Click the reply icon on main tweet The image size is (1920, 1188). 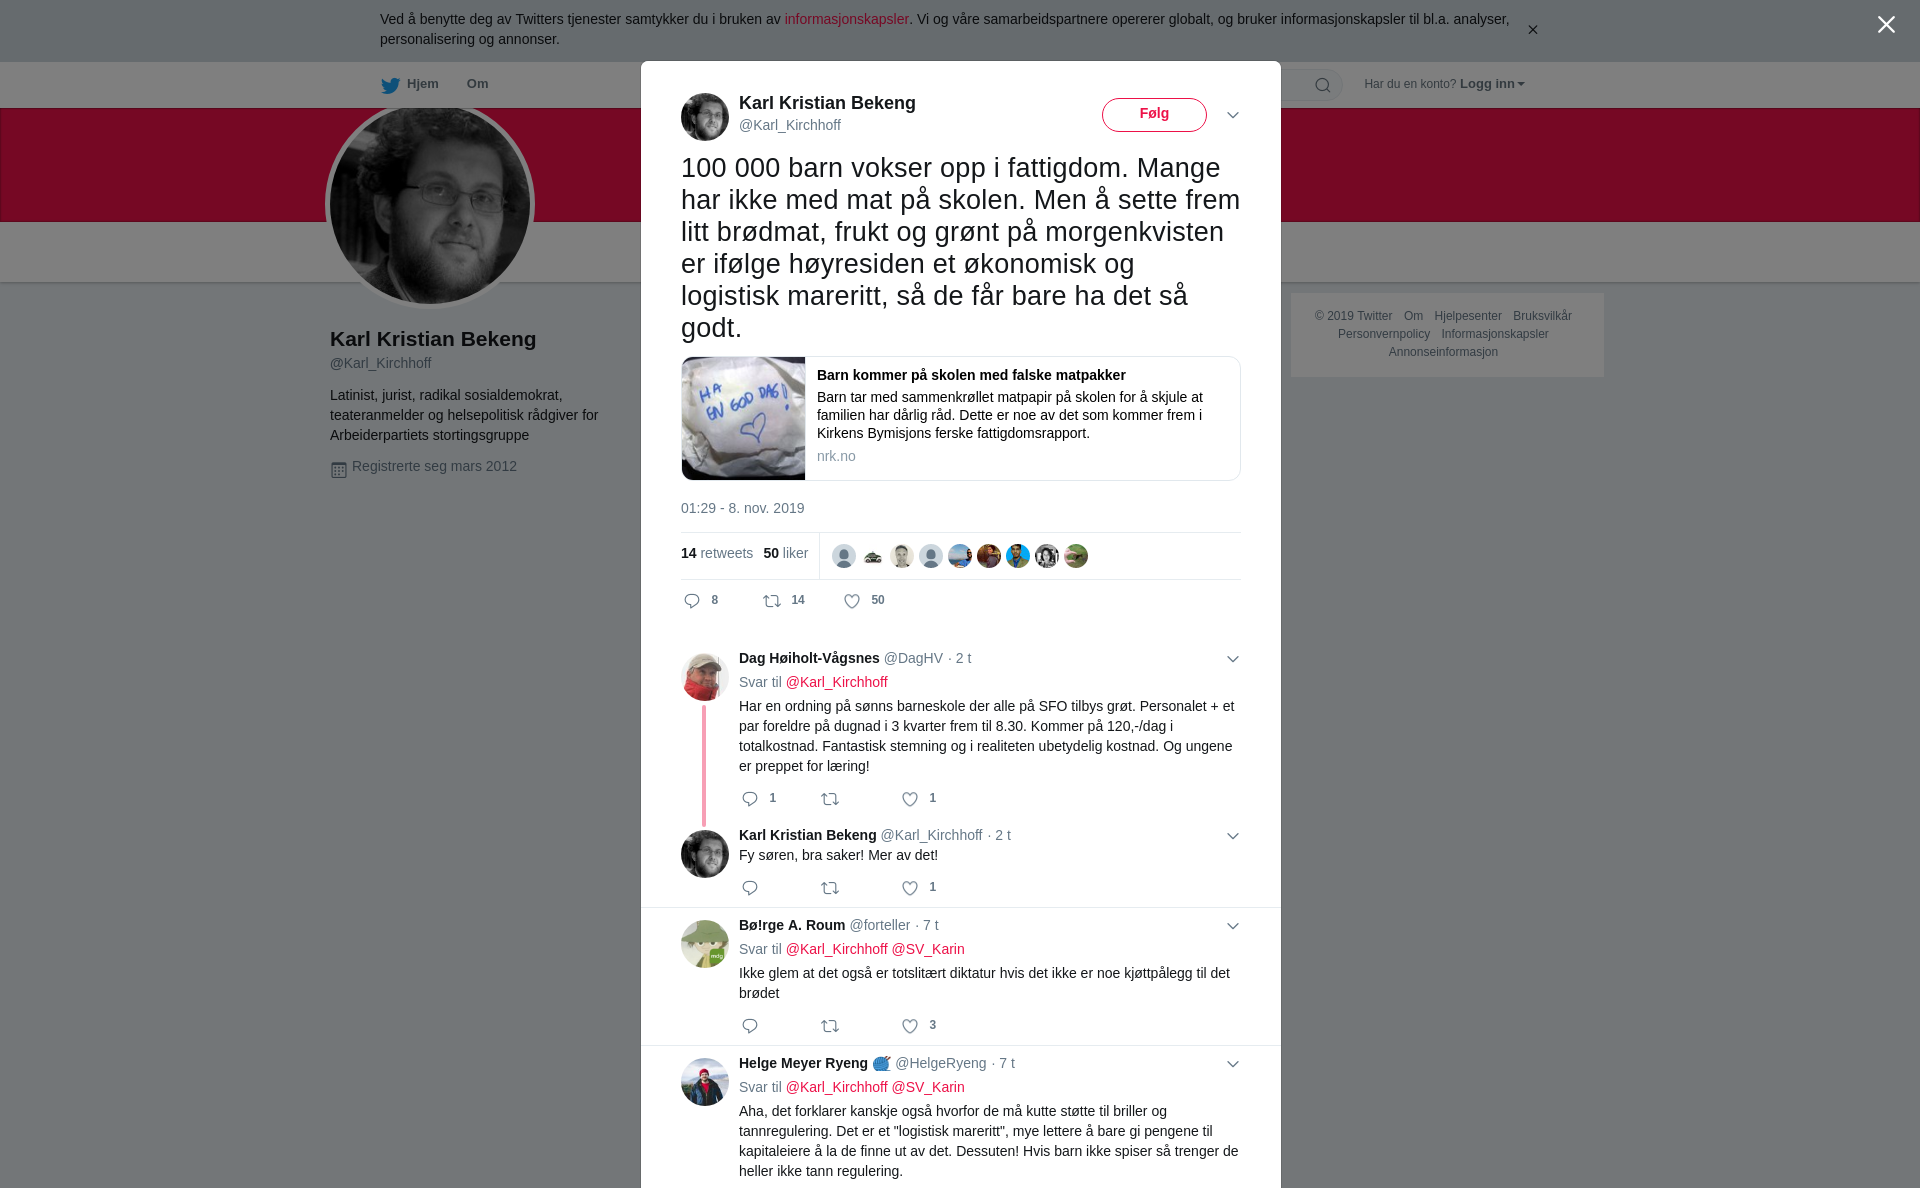coord(692,601)
